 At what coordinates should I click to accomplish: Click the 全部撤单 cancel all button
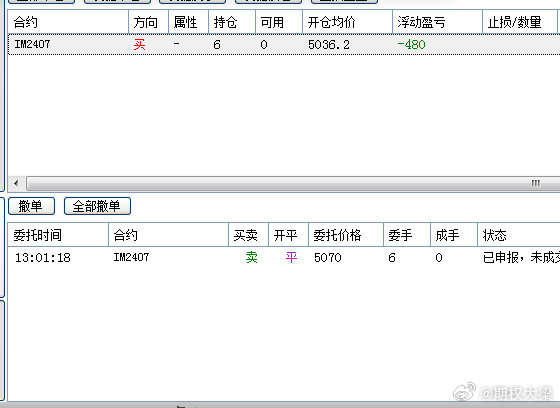(97, 206)
